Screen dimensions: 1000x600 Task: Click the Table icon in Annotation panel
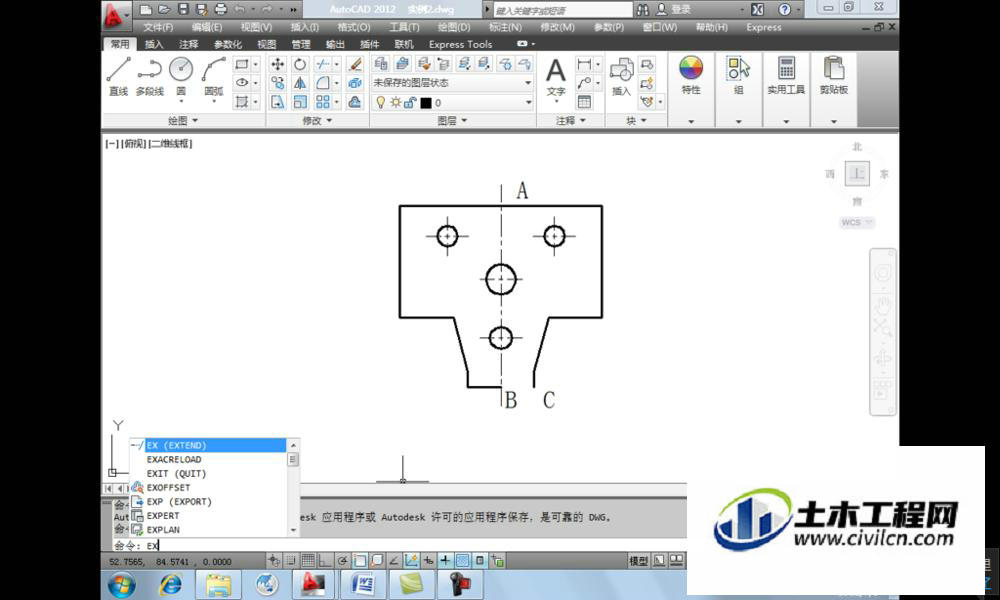[584, 102]
